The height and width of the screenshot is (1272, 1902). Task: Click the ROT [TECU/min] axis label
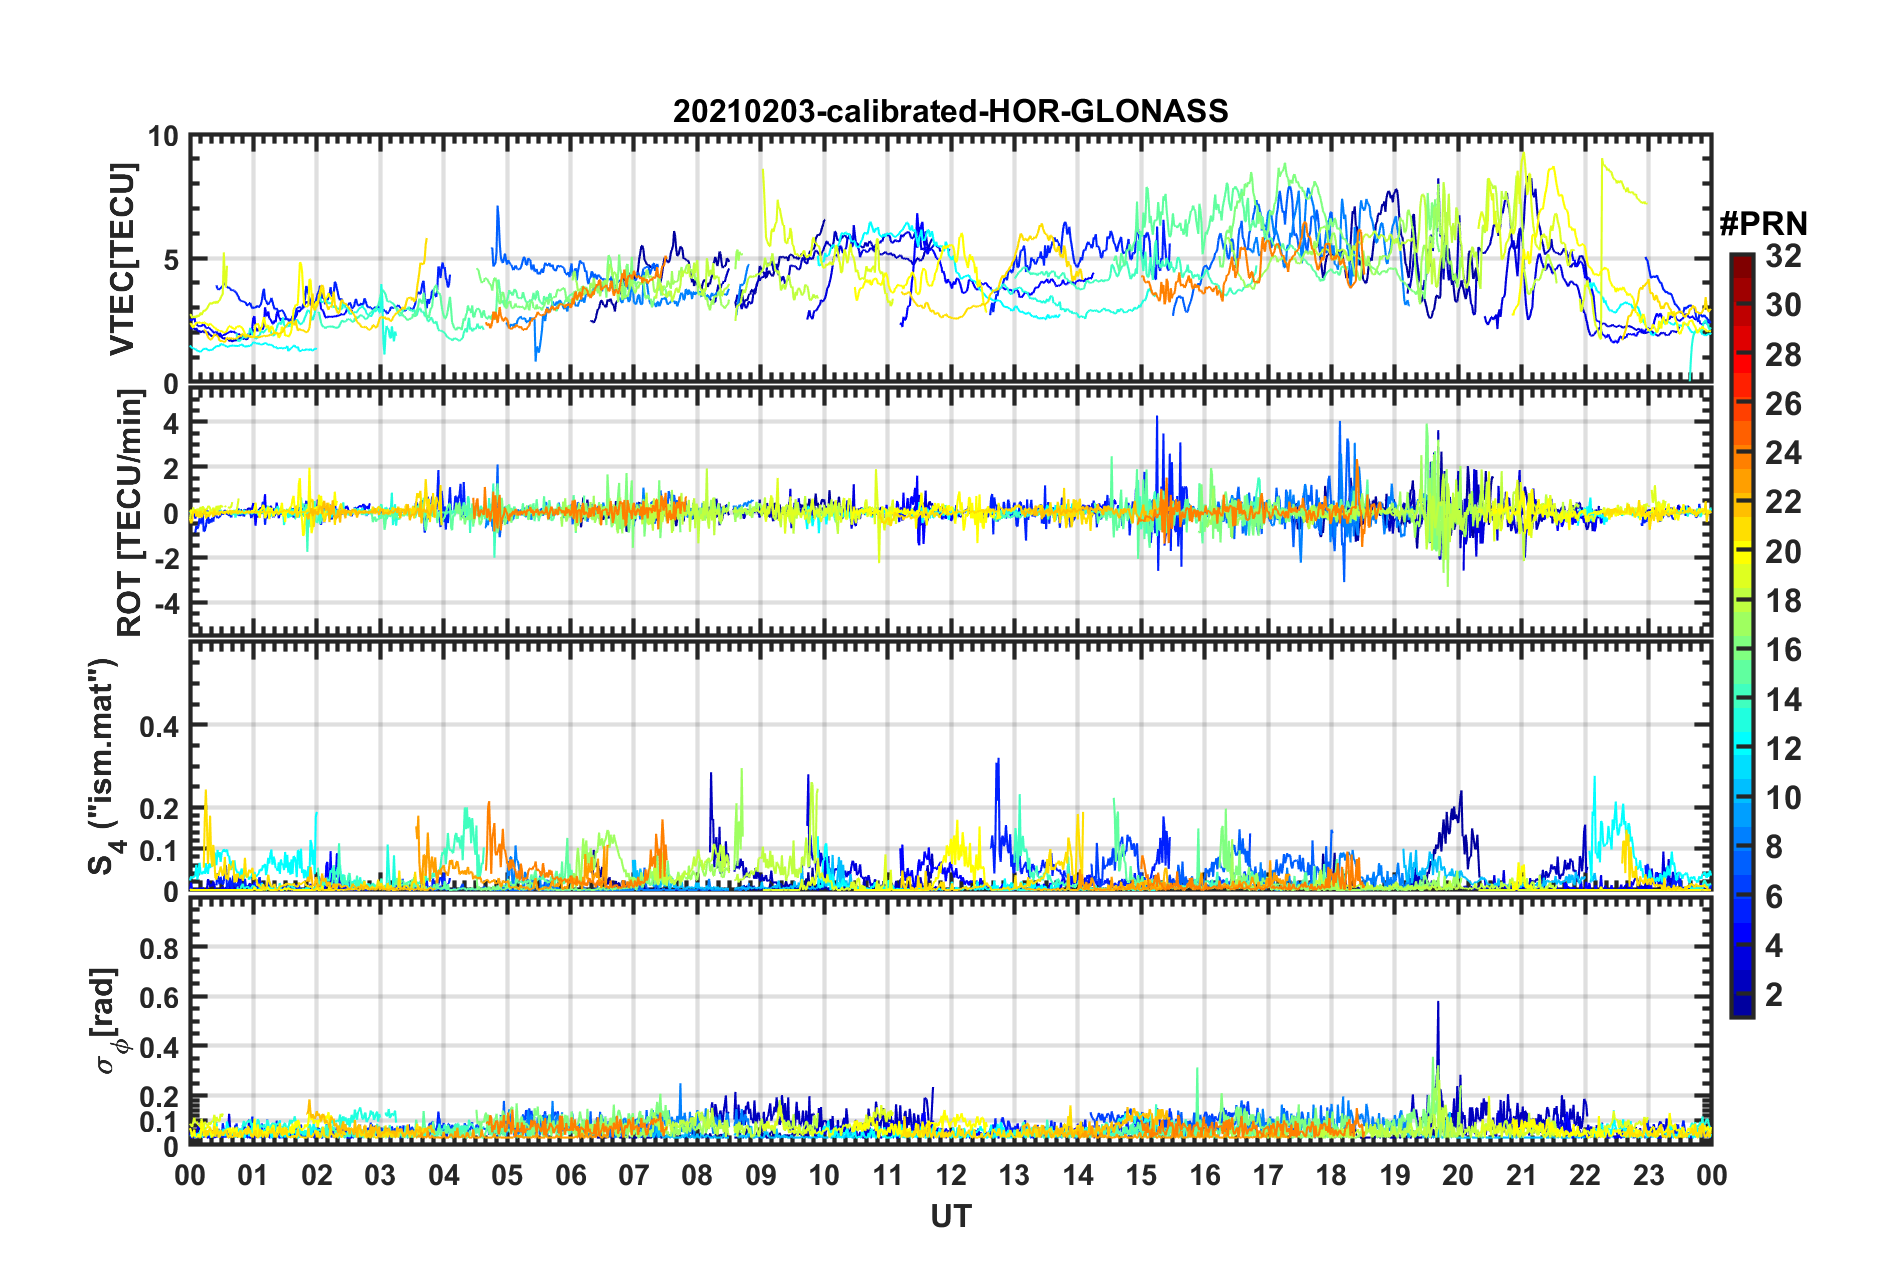130,513
